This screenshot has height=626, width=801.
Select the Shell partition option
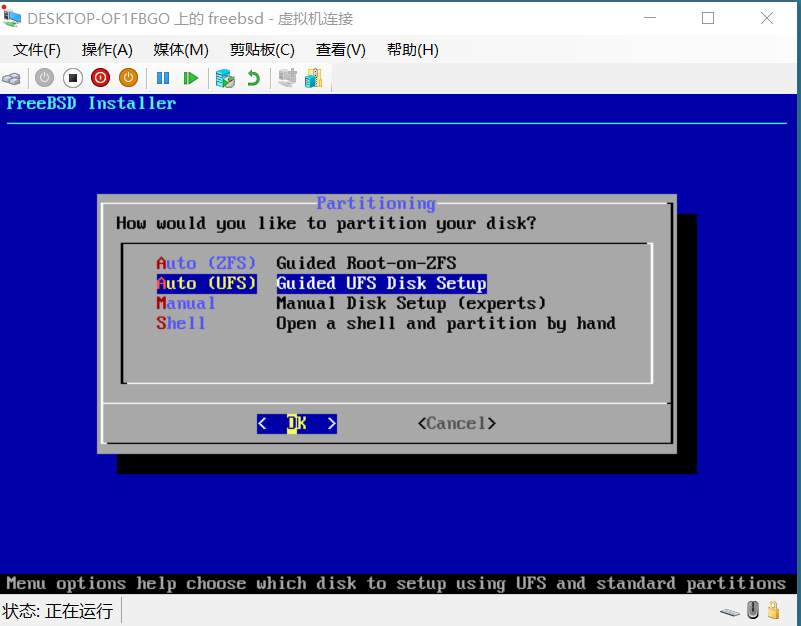(181, 323)
